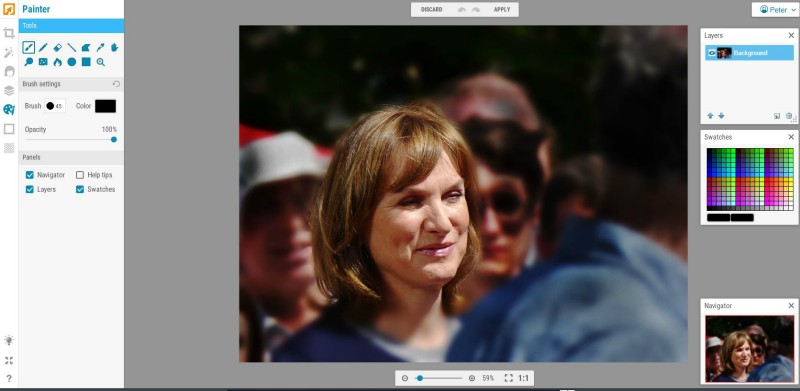Uncheck the Layers panel checkbox
Screen dimensions: 800x391
pos(30,189)
